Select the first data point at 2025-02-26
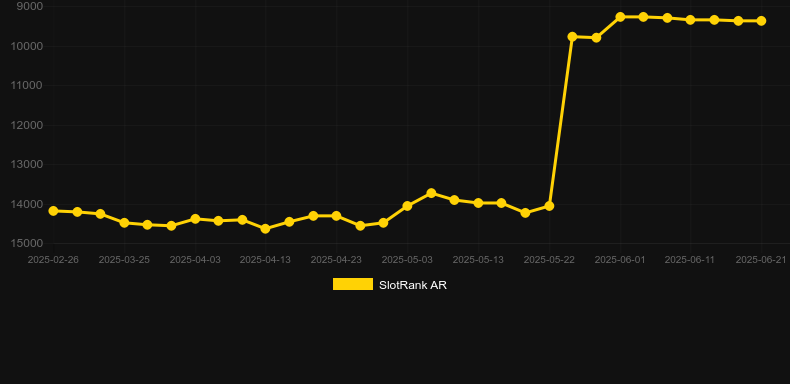This screenshot has height=384, width=790. [x=53, y=211]
